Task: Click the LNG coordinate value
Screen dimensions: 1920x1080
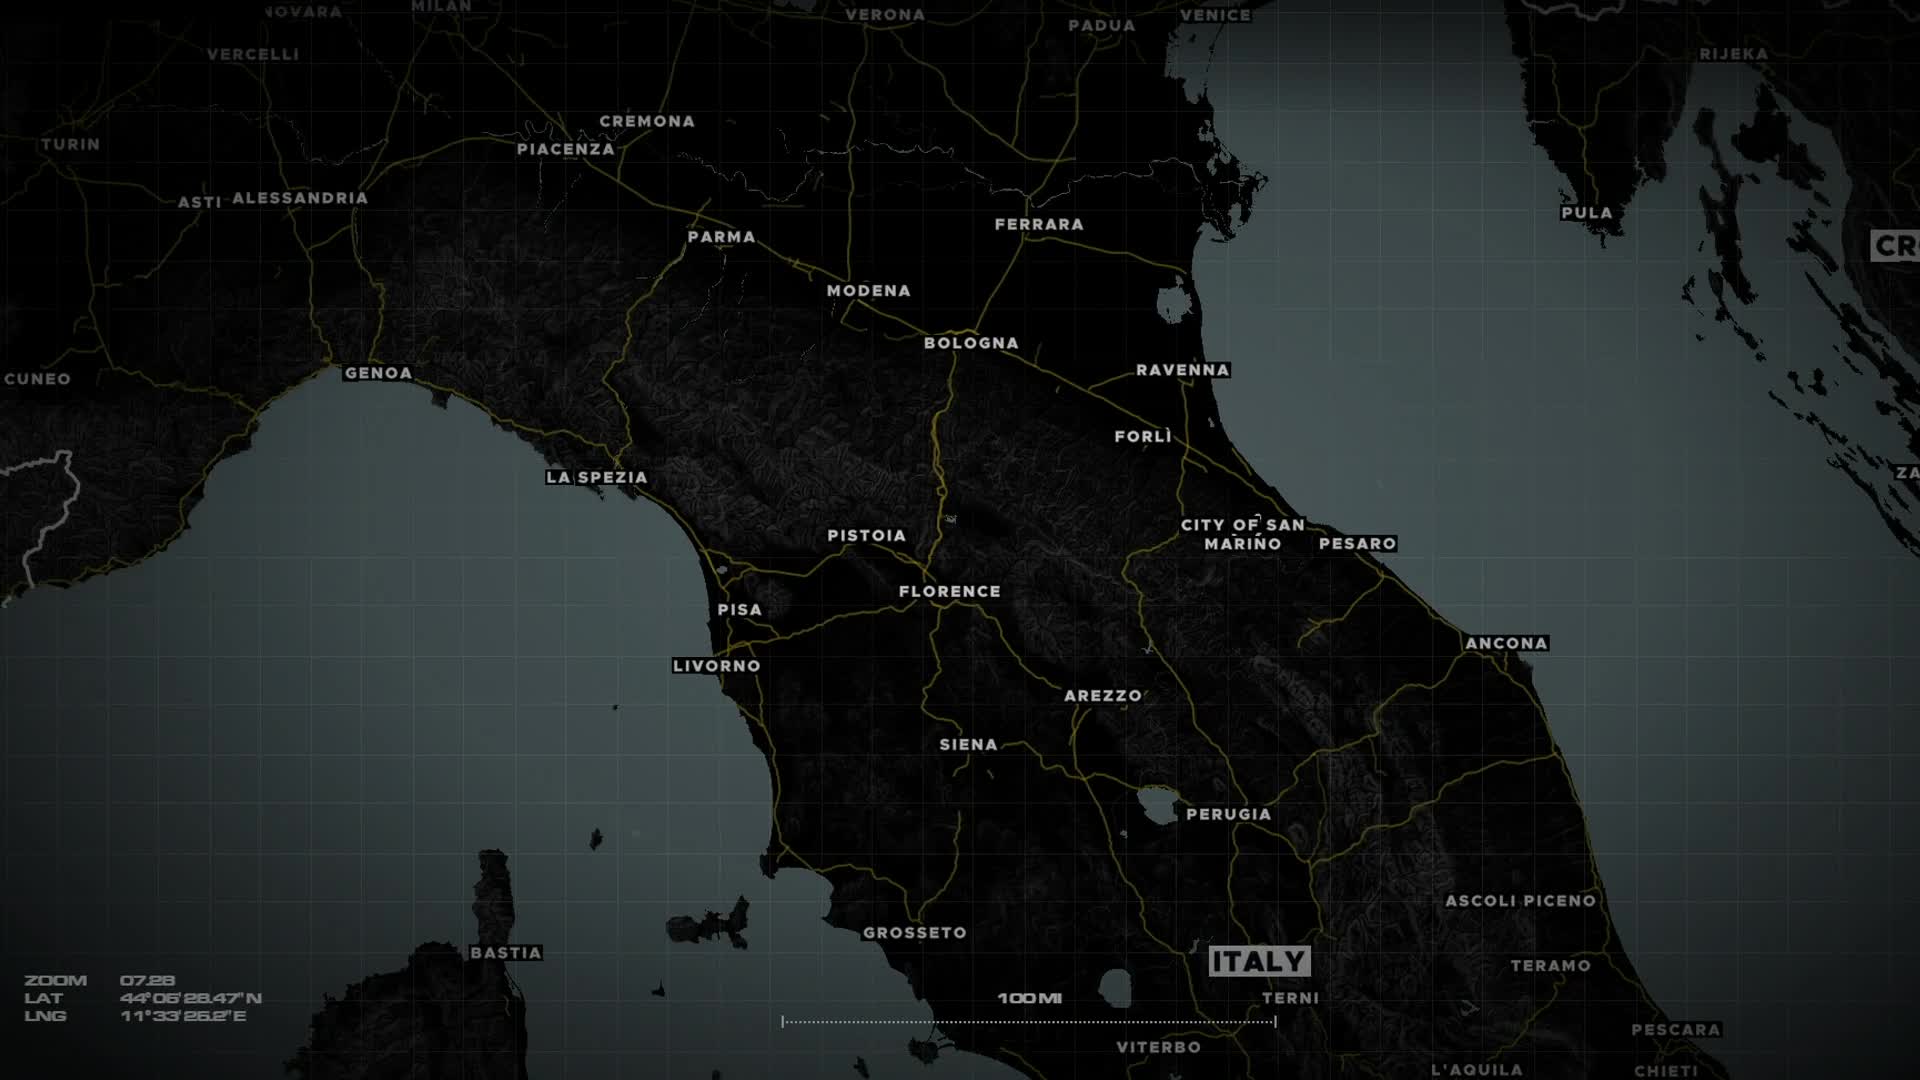Action: tap(182, 1016)
